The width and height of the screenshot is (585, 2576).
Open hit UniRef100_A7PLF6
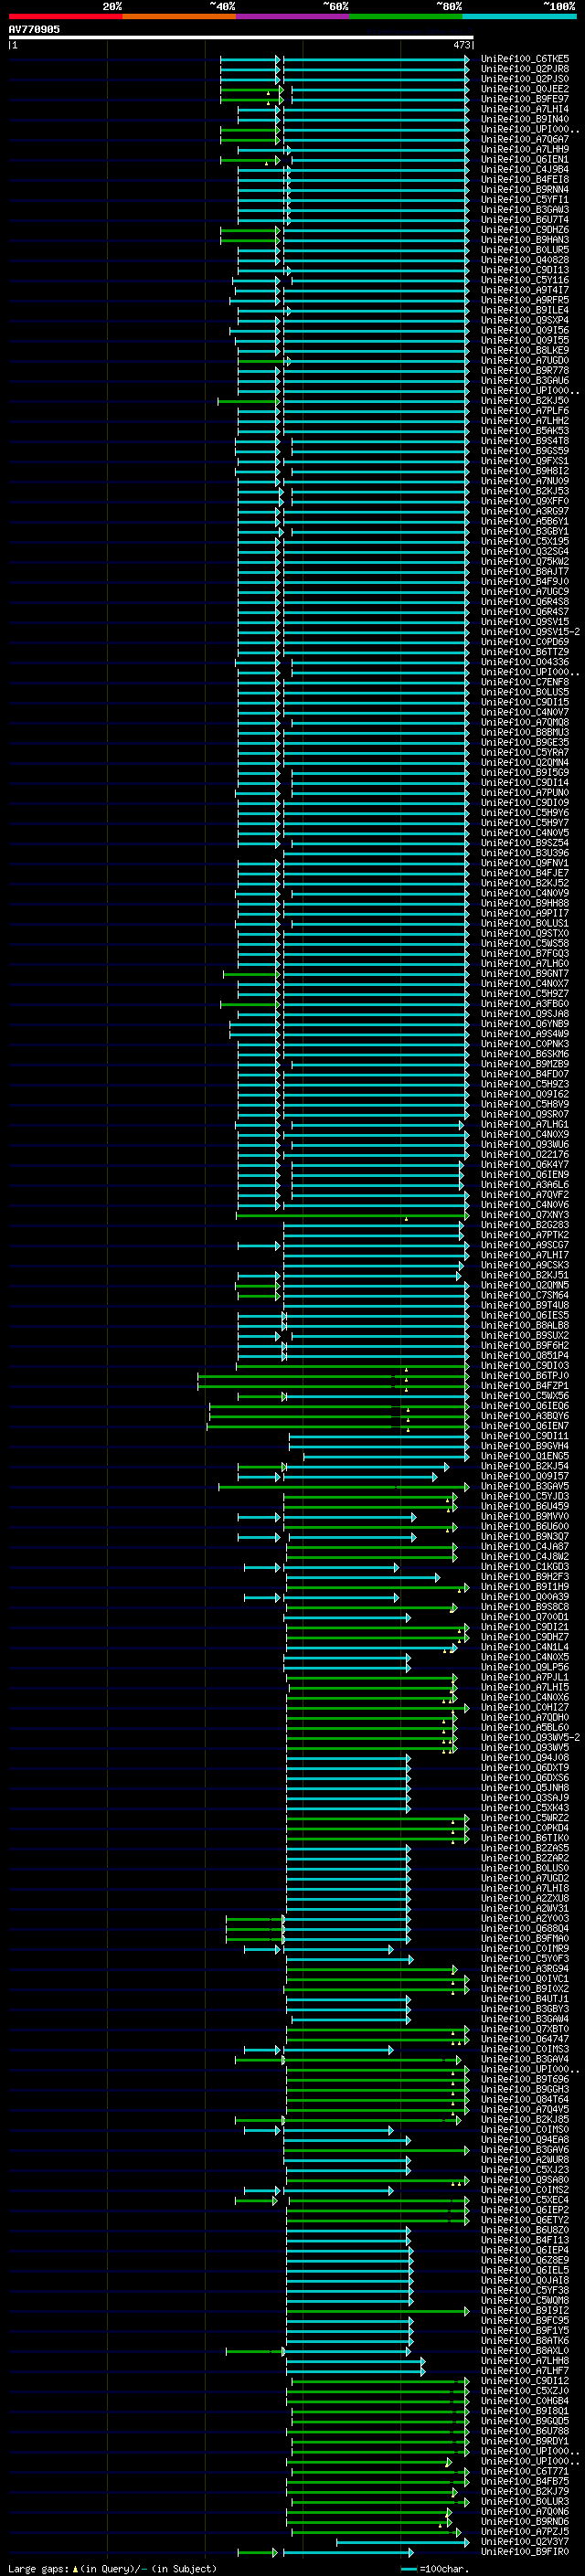pyautogui.click(x=525, y=411)
